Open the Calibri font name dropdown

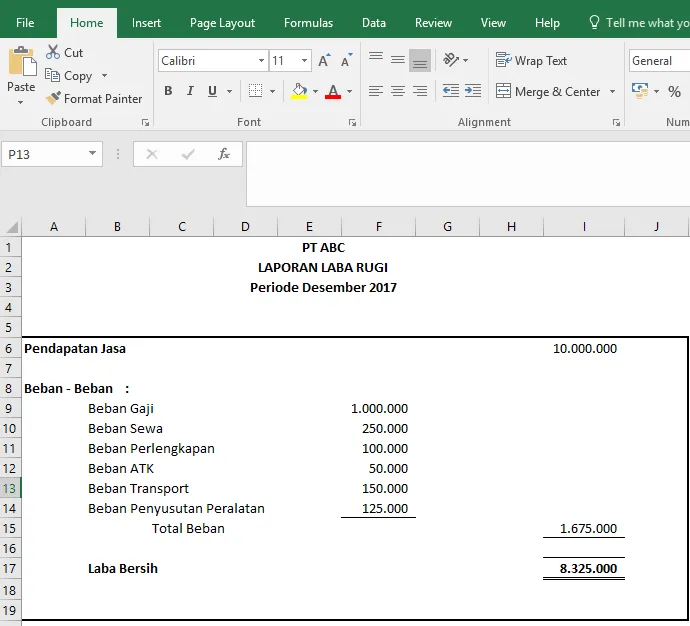(x=261, y=60)
